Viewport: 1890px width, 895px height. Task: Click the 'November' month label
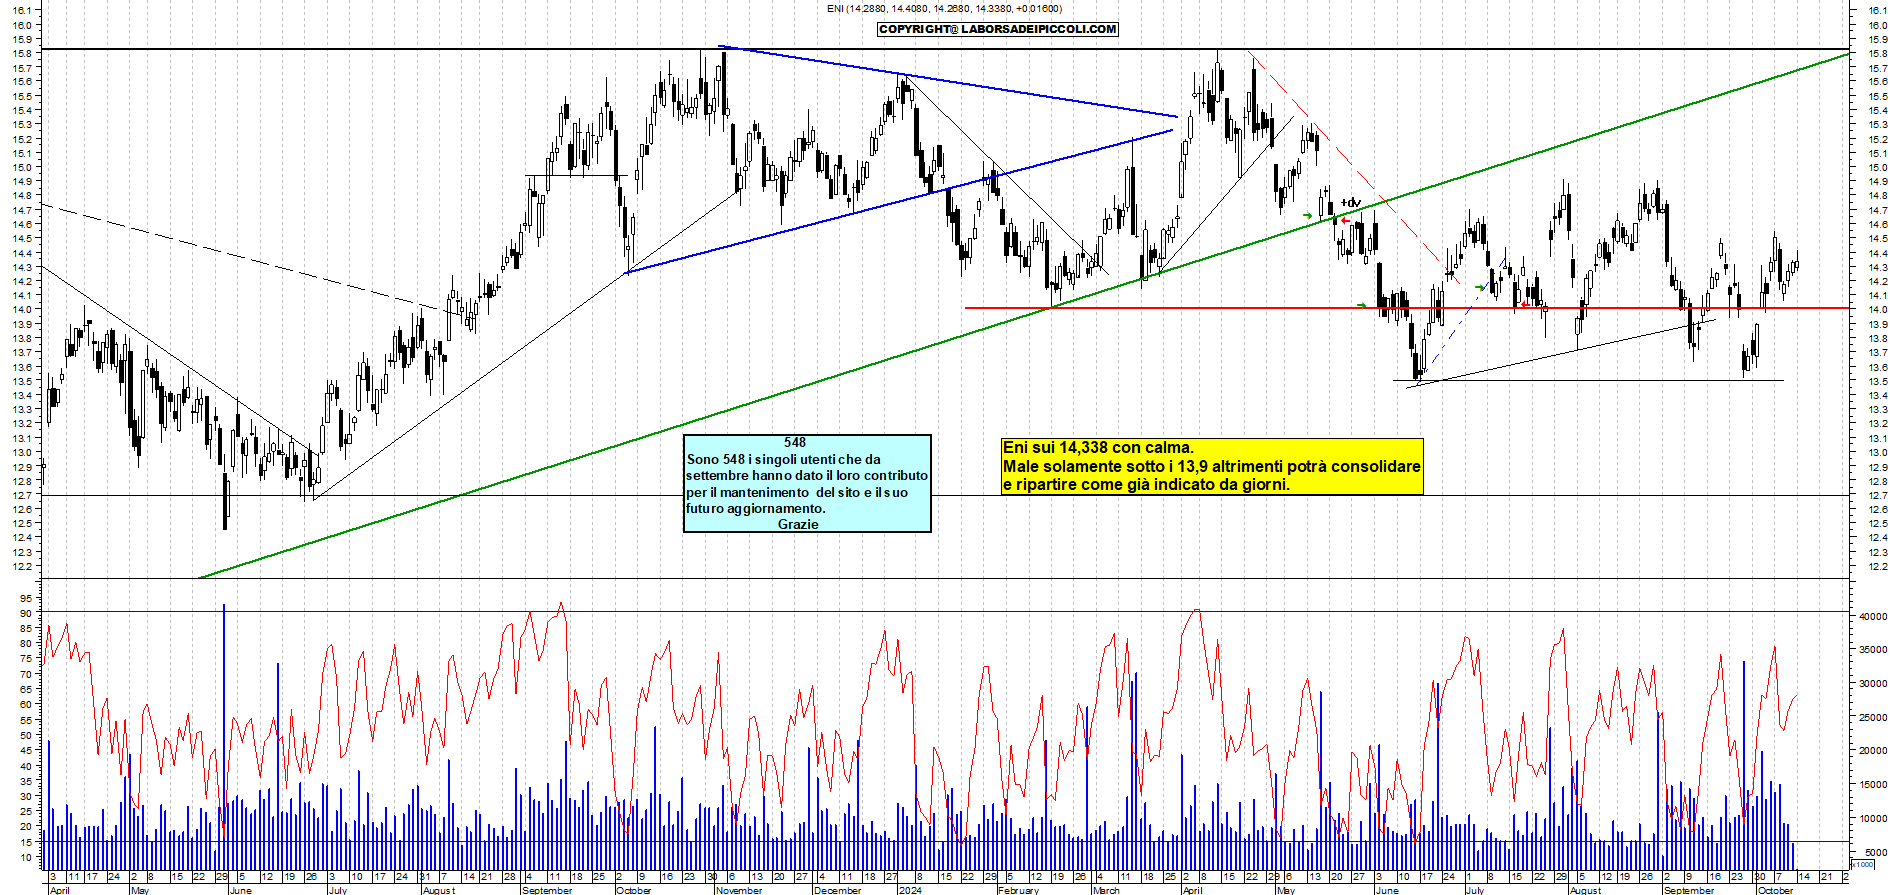[739, 890]
